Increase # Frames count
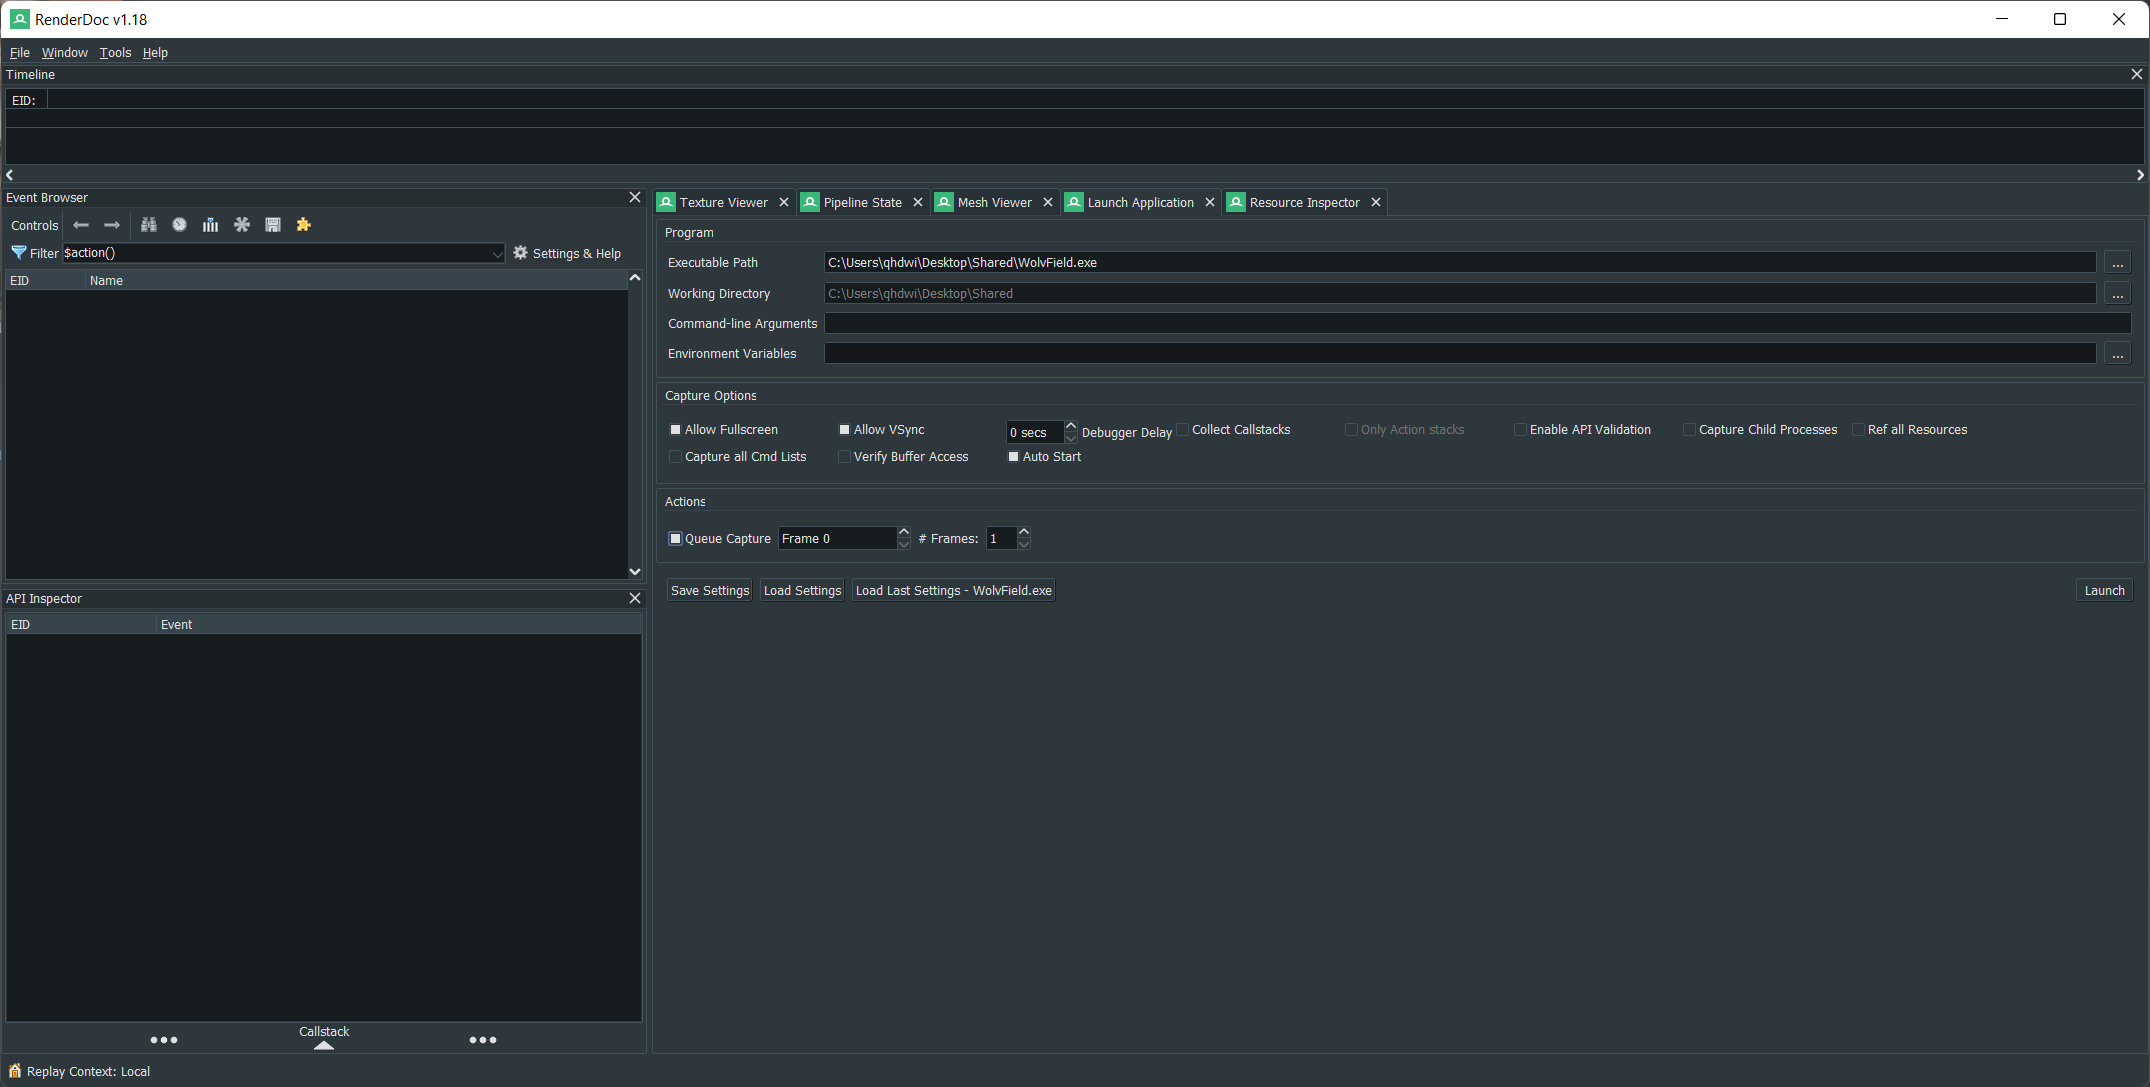Screen dimensions: 2150x1087 click(1024, 532)
